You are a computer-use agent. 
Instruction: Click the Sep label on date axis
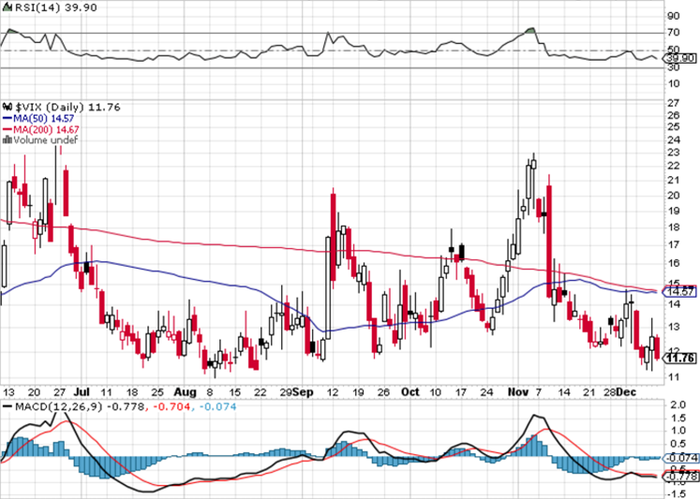pos(304,392)
